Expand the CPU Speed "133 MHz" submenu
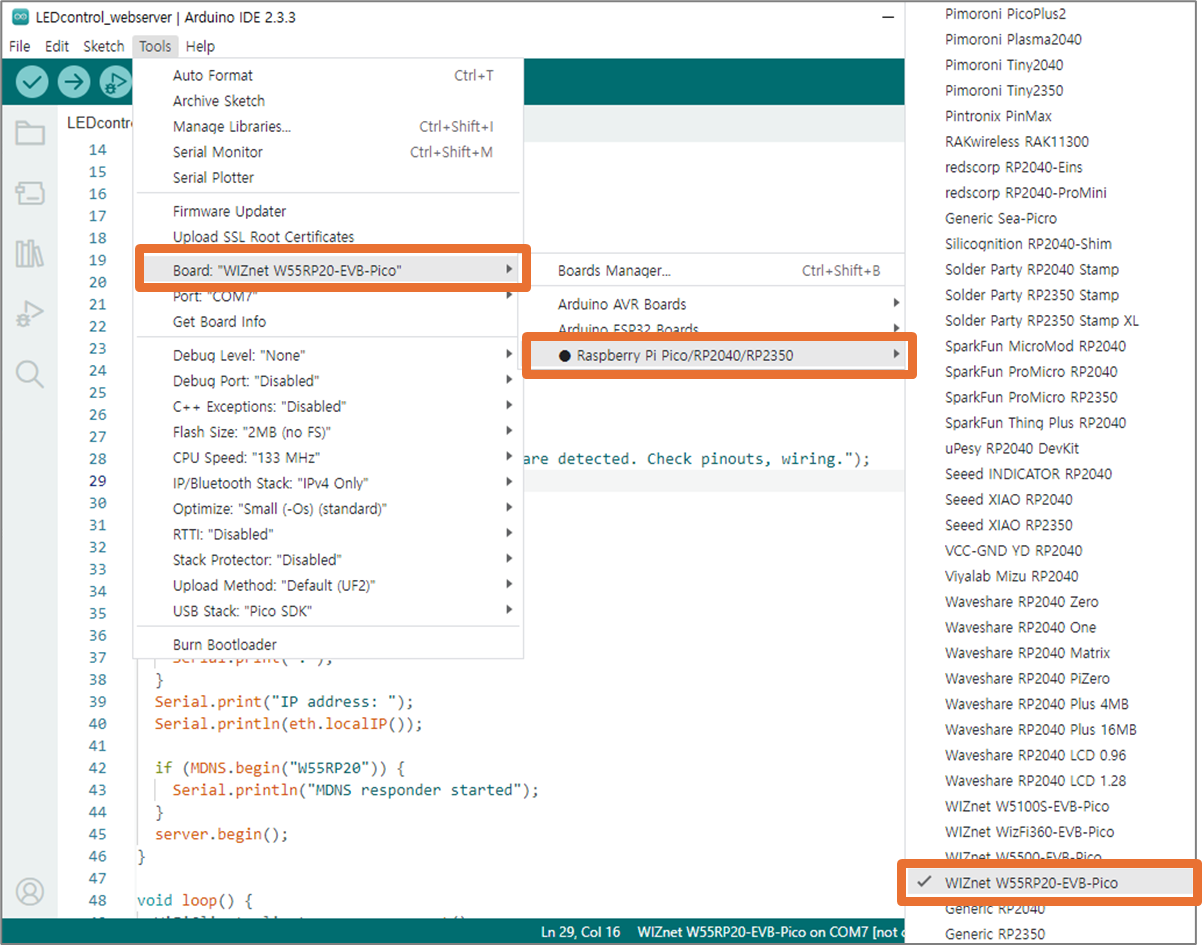Screen dimensions: 1202x945 click(328, 458)
